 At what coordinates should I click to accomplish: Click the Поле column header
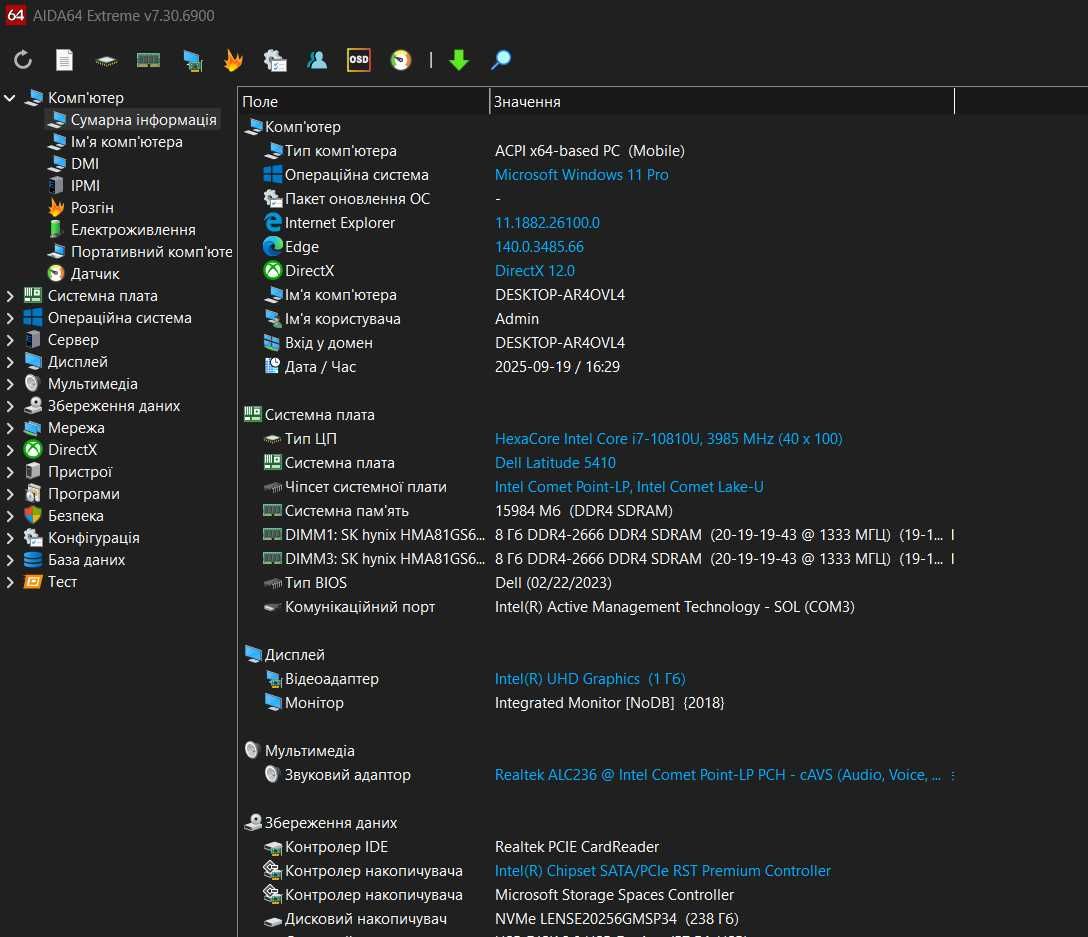[x=364, y=101]
